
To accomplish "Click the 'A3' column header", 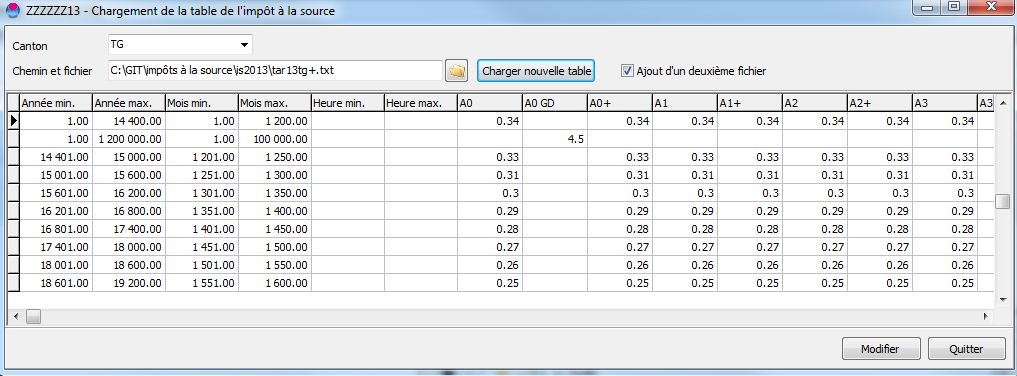I will tap(945, 103).
